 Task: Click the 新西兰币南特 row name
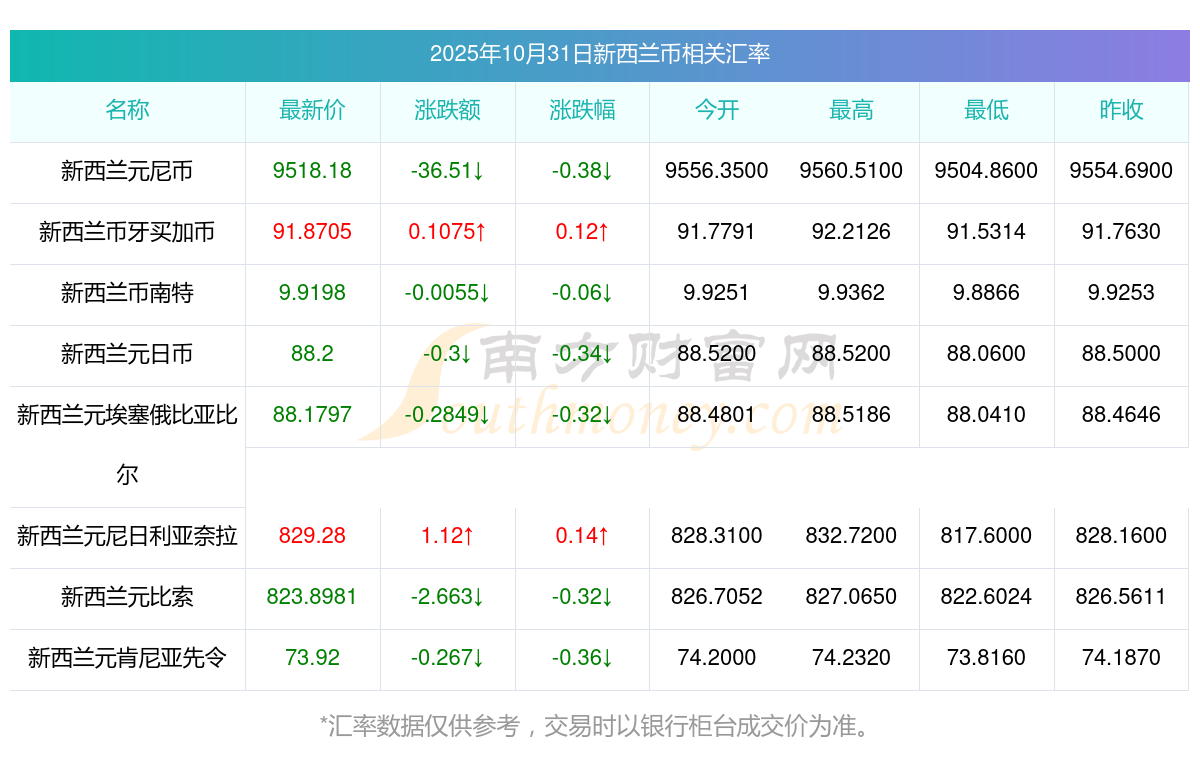point(127,293)
